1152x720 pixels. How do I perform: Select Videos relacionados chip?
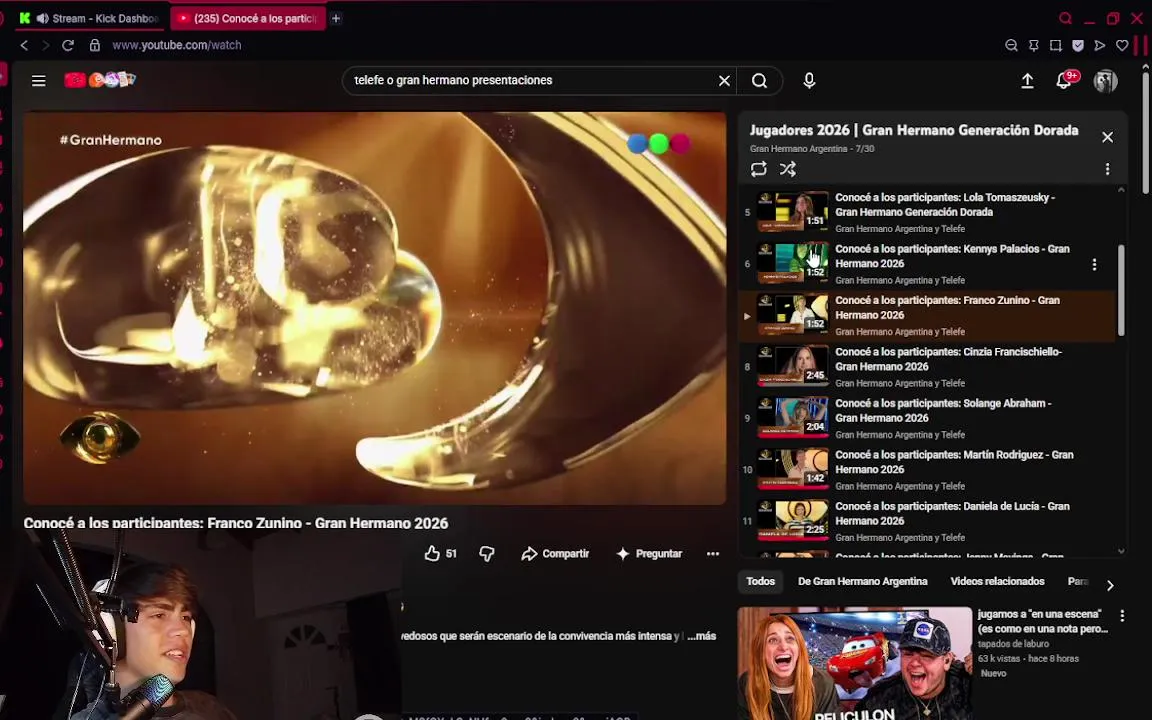997,581
